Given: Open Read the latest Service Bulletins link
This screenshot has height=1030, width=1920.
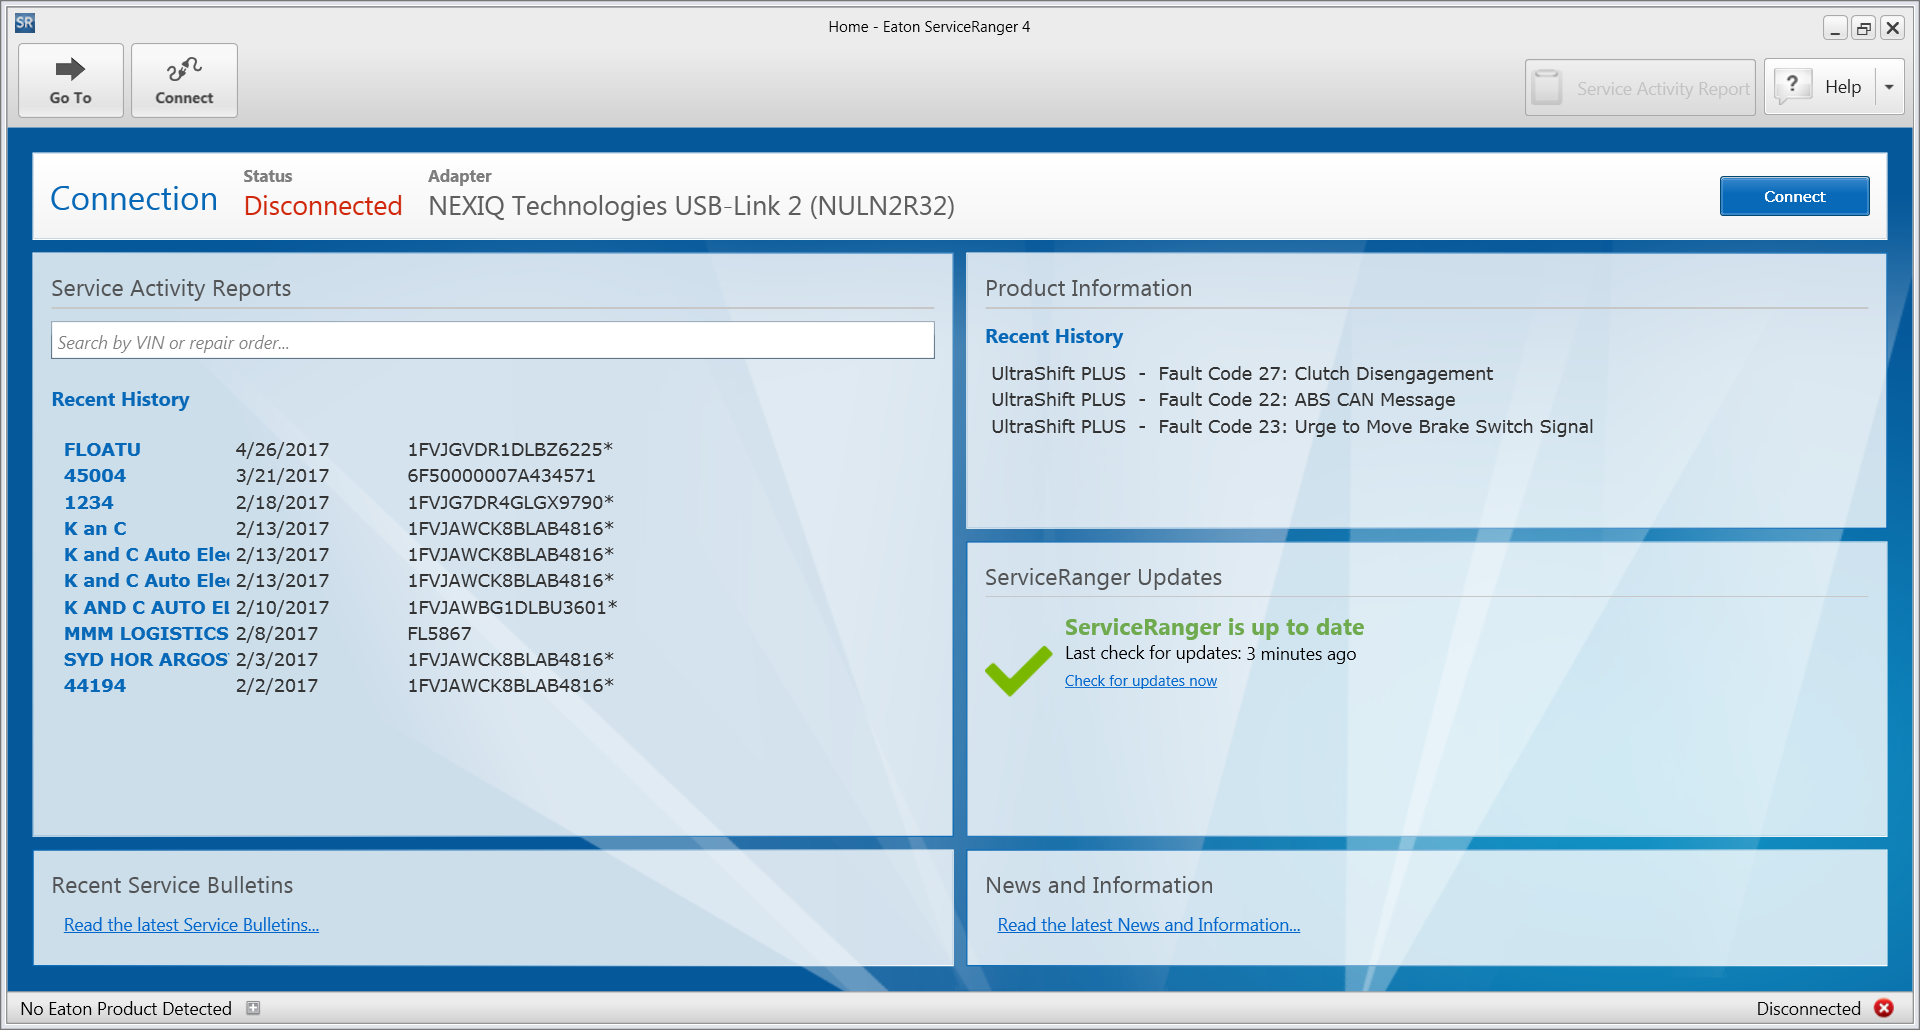Looking at the screenshot, I should [x=192, y=925].
